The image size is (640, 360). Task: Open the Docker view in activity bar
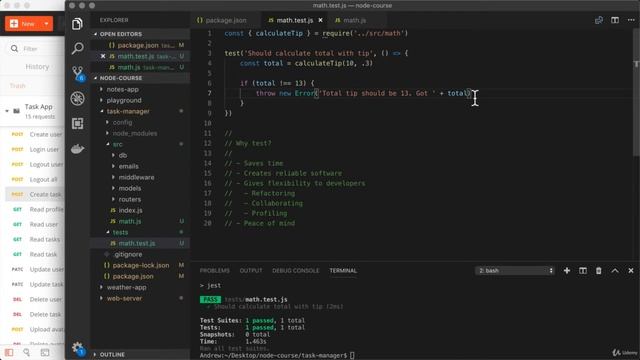coord(77,149)
